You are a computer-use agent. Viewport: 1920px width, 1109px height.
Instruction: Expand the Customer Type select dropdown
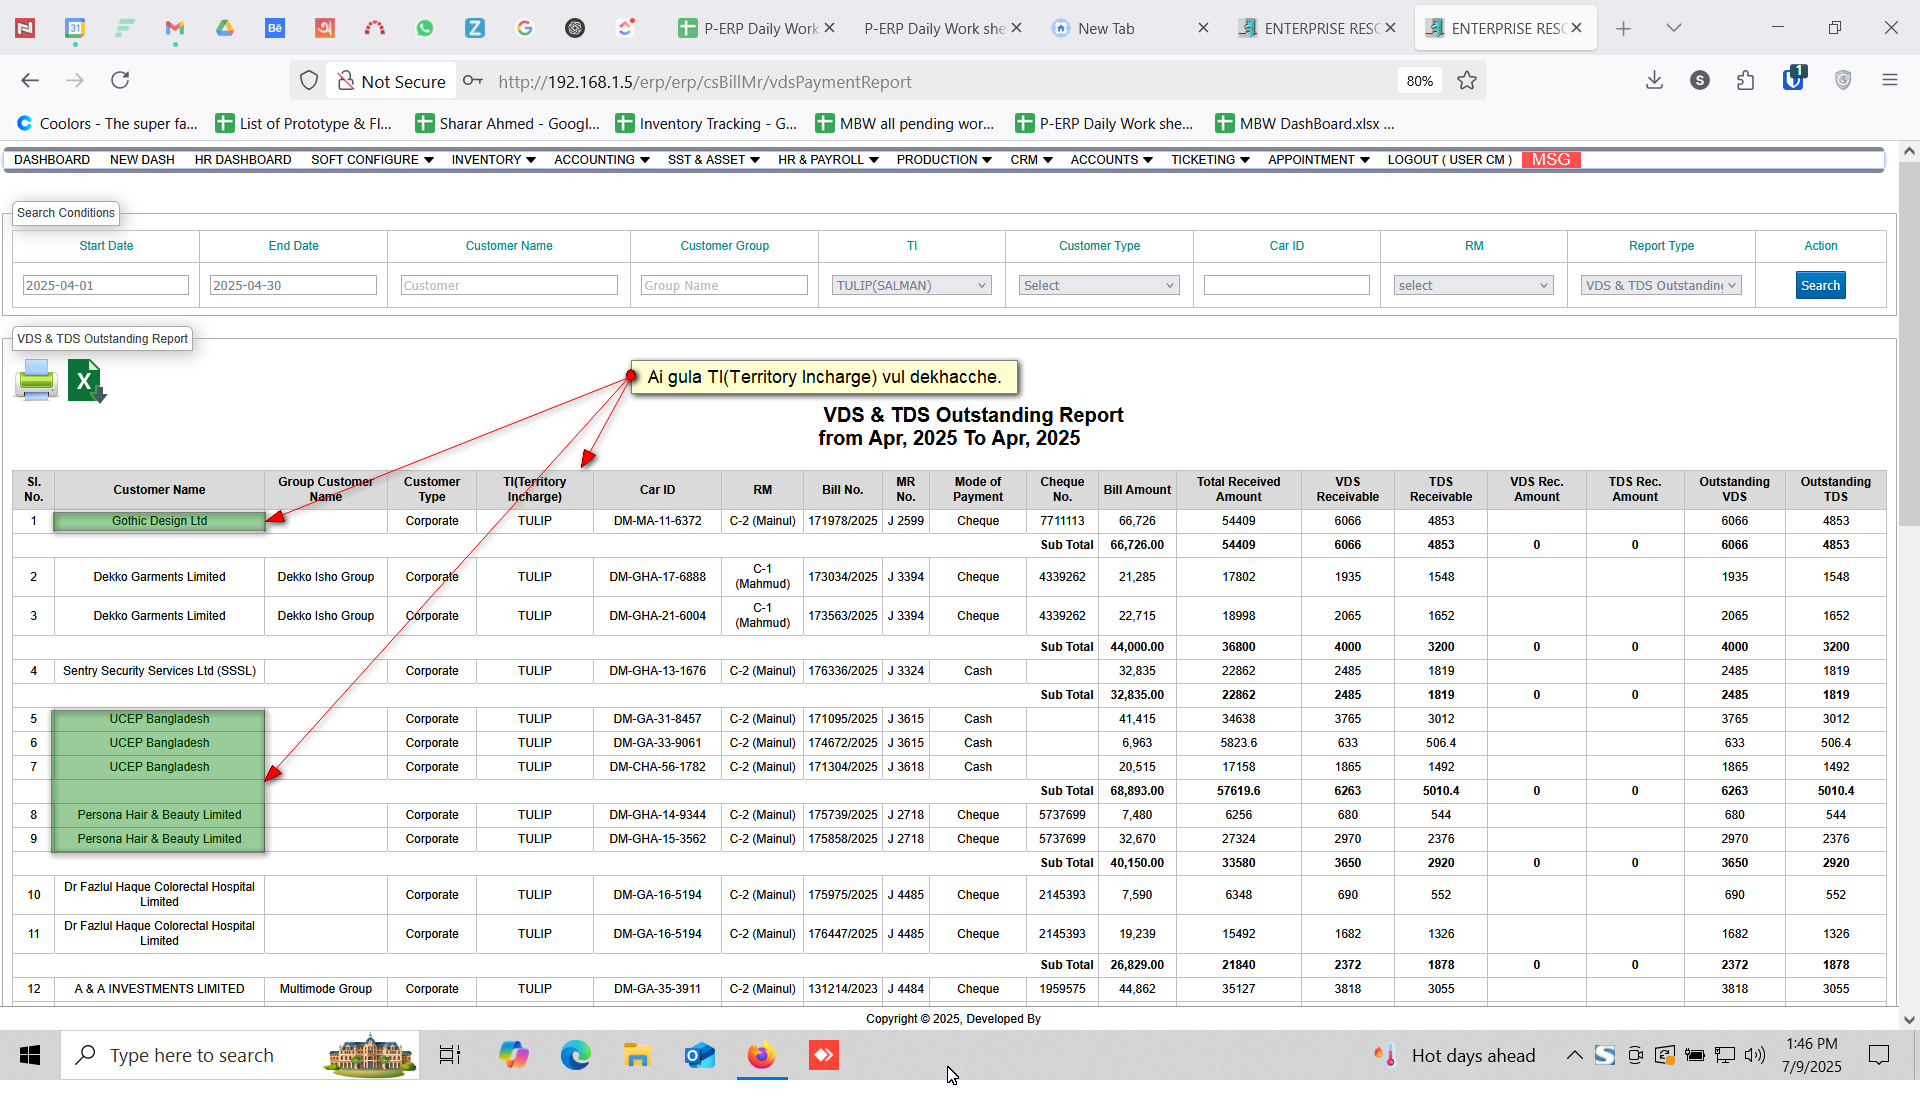tap(1098, 286)
